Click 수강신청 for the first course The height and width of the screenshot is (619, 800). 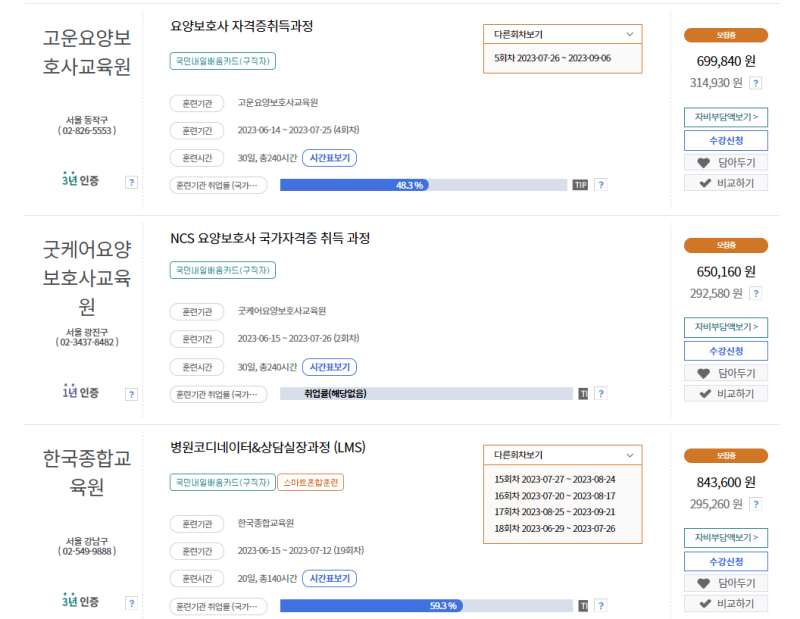click(725, 140)
